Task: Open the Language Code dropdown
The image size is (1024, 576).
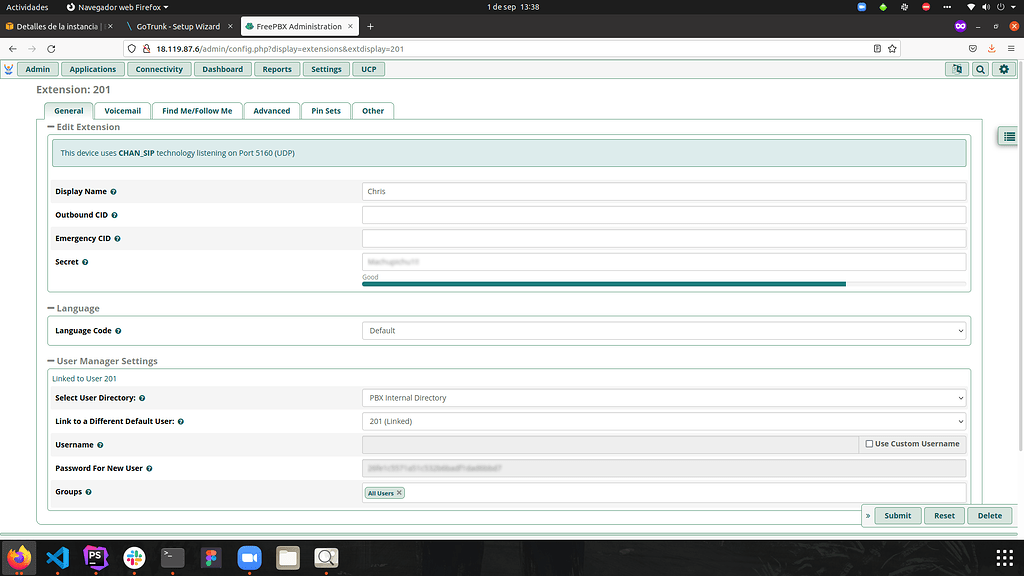Action: tap(663, 330)
